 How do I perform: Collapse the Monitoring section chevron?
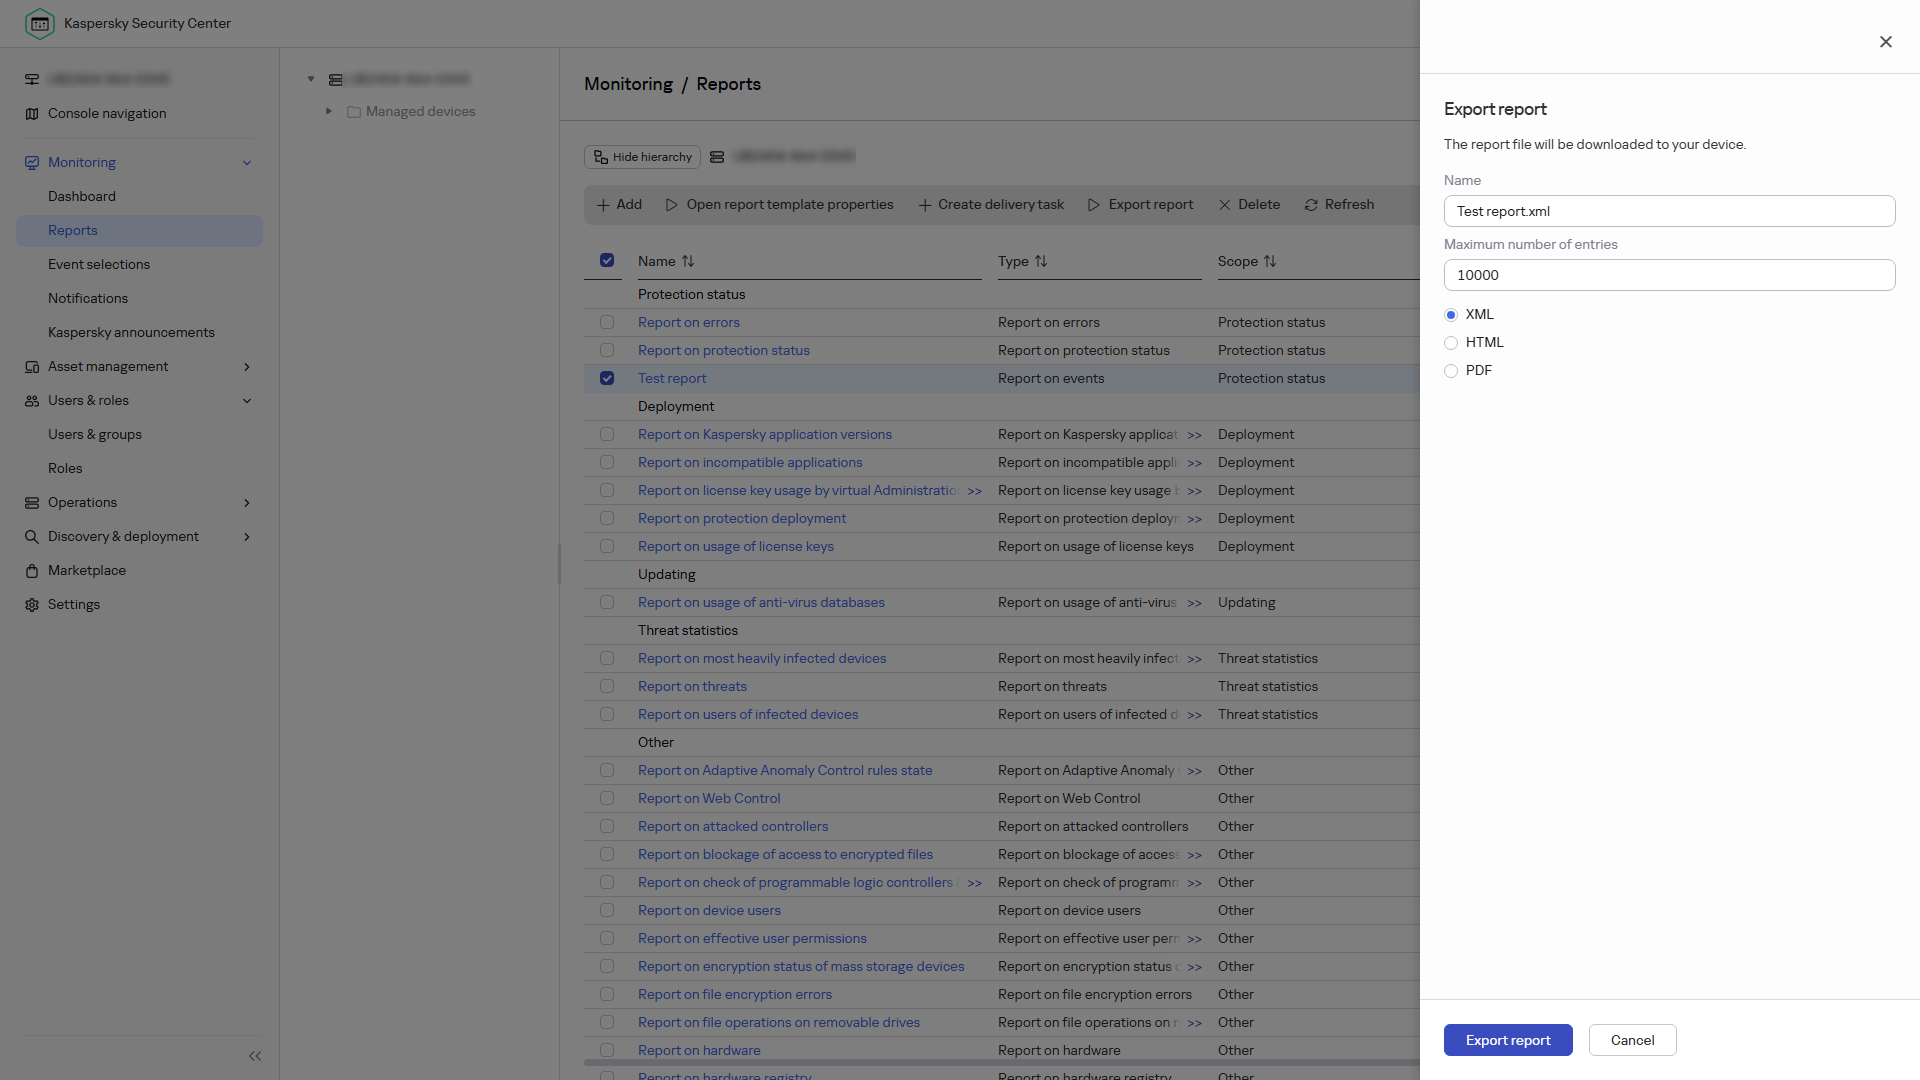247,163
